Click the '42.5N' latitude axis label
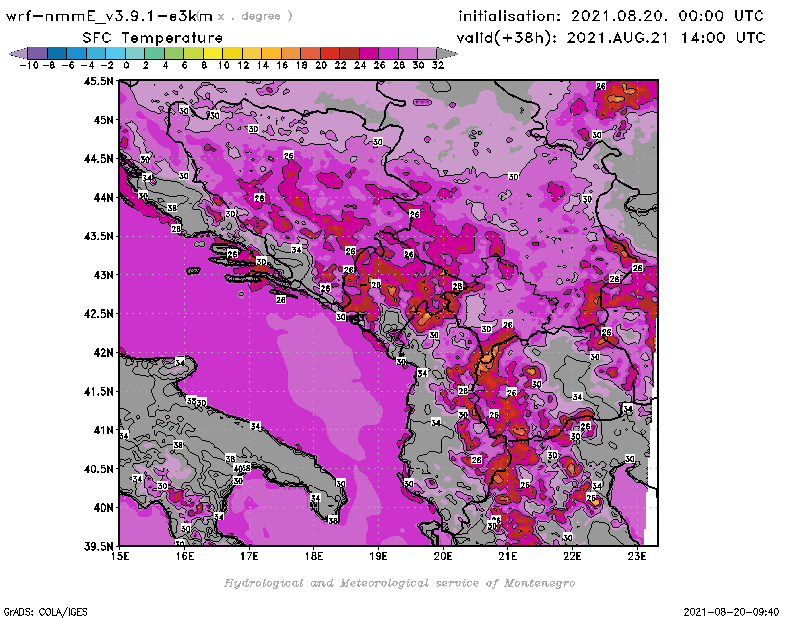 (x=98, y=314)
